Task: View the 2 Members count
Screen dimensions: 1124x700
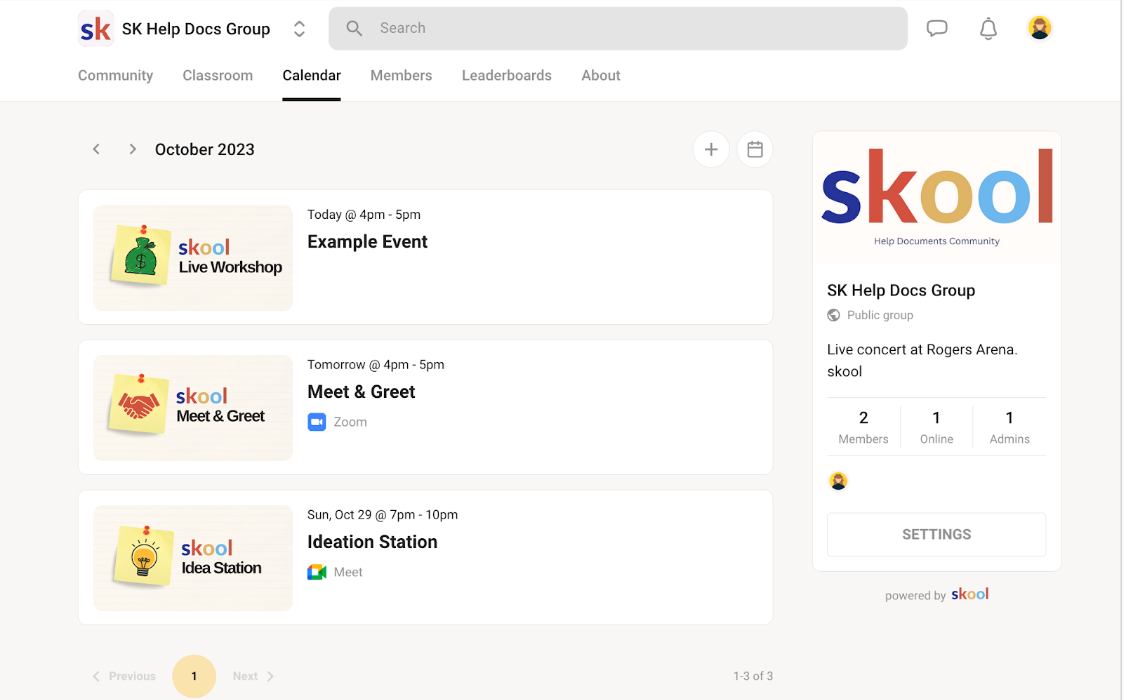Action: click(x=863, y=427)
